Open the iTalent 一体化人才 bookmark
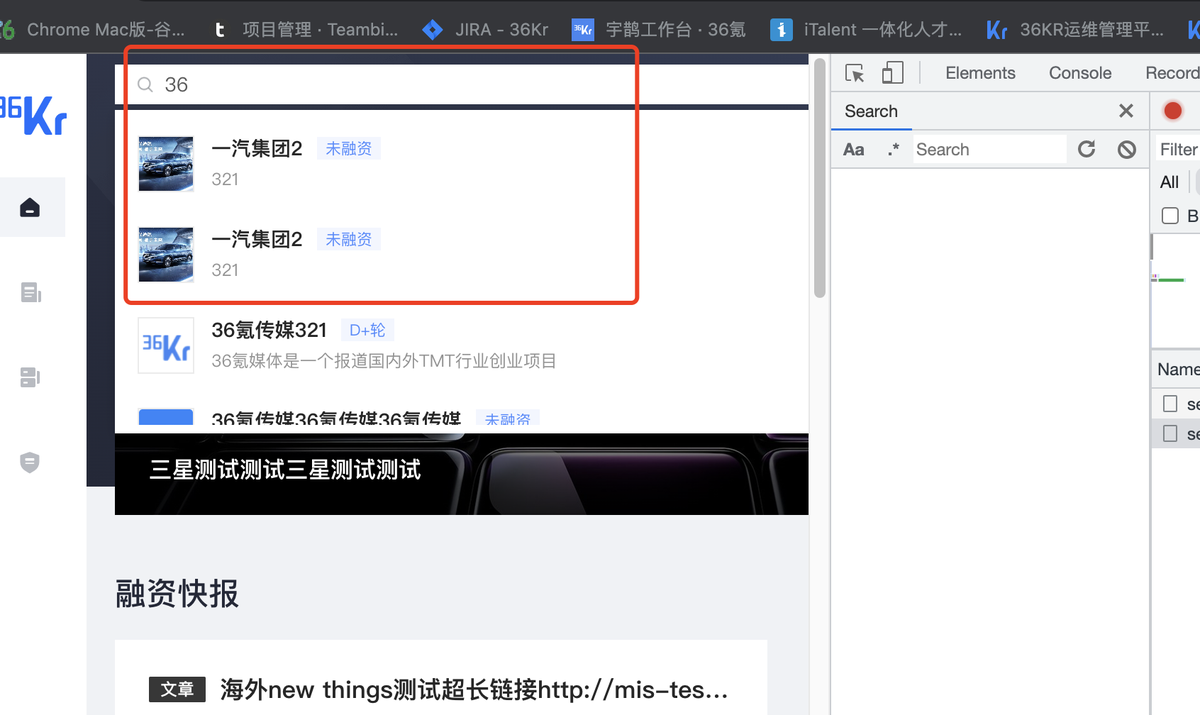 point(867,30)
